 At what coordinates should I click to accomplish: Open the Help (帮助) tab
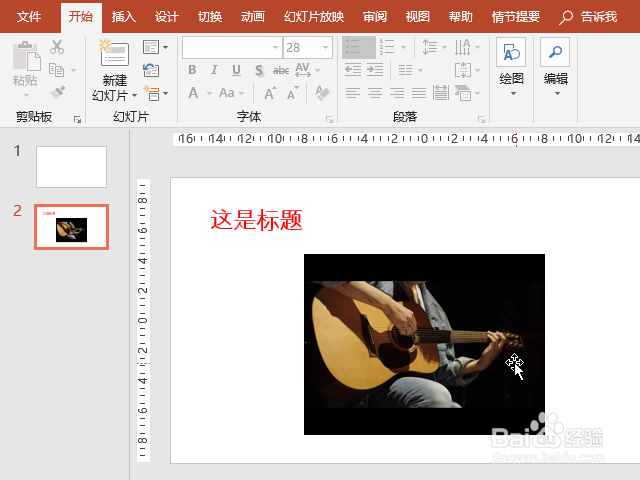[460, 17]
